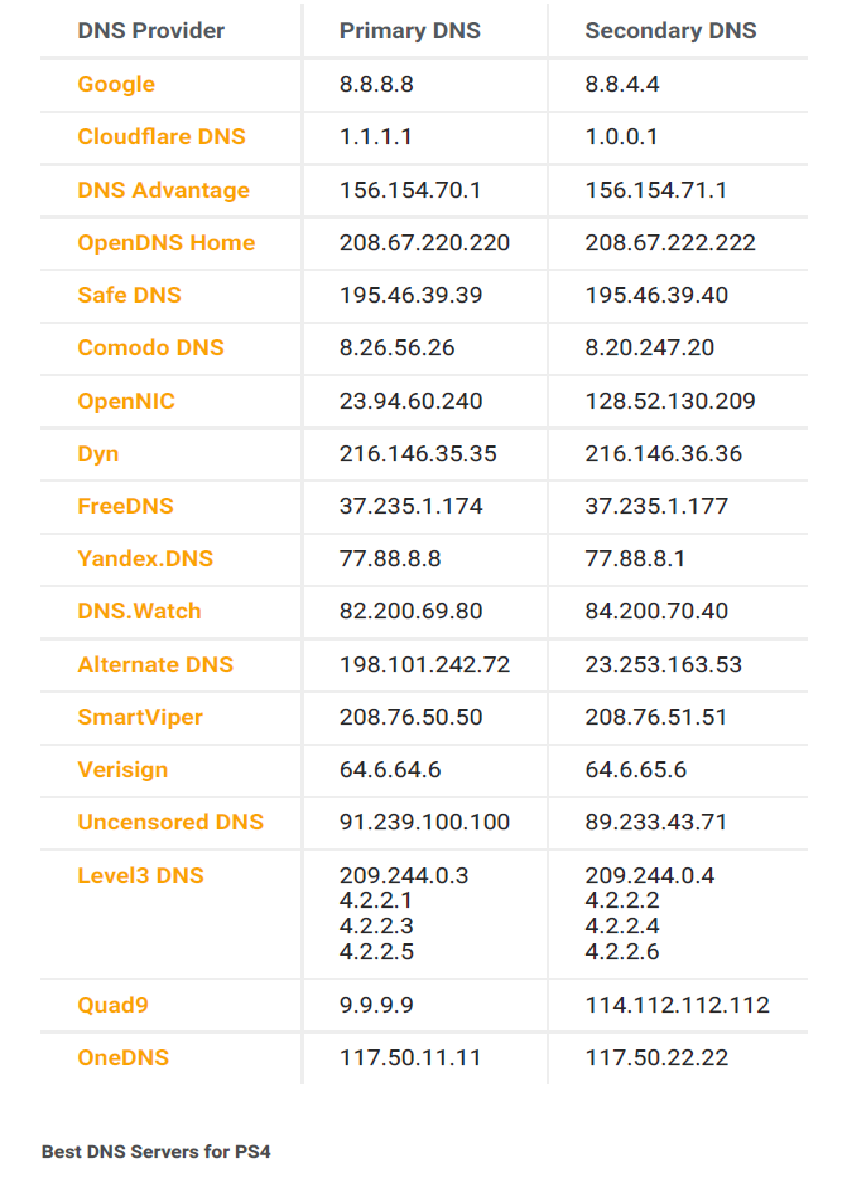Follow the SmartViper link
The image size is (847, 1180).
pyautogui.click(x=140, y=717)
